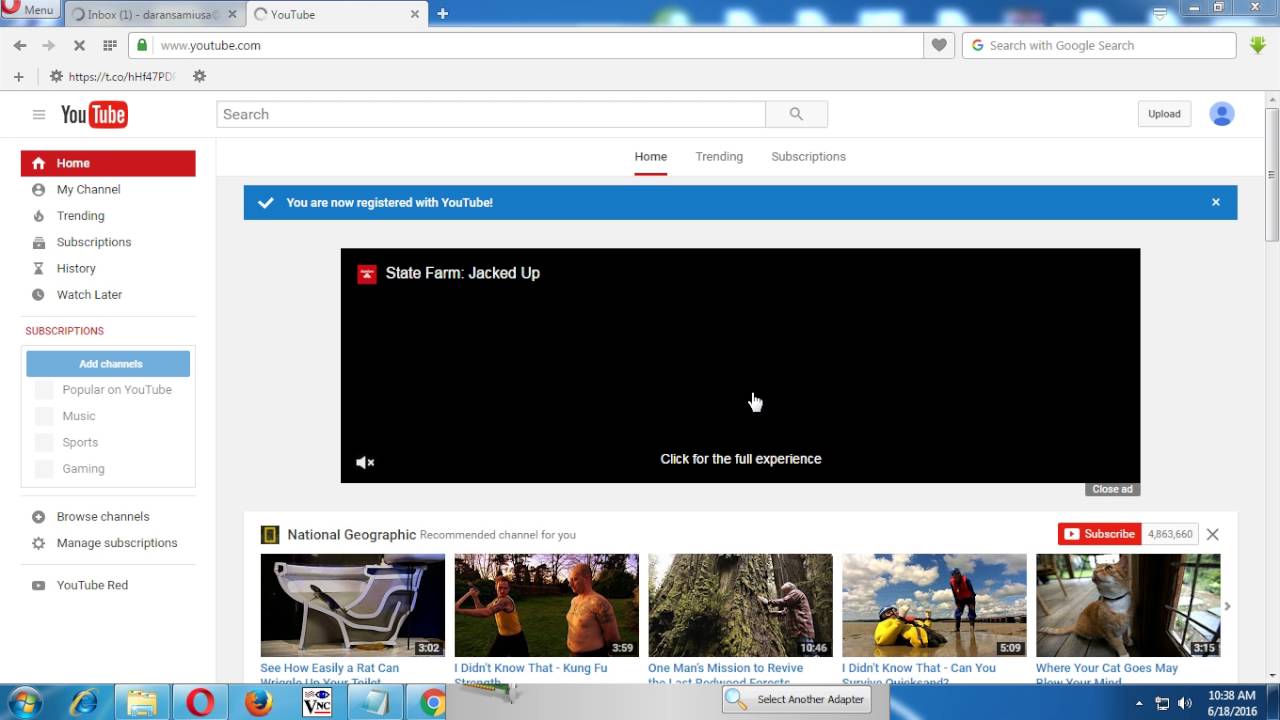Add bookmark with the plus icon

(x=18, y=76)
